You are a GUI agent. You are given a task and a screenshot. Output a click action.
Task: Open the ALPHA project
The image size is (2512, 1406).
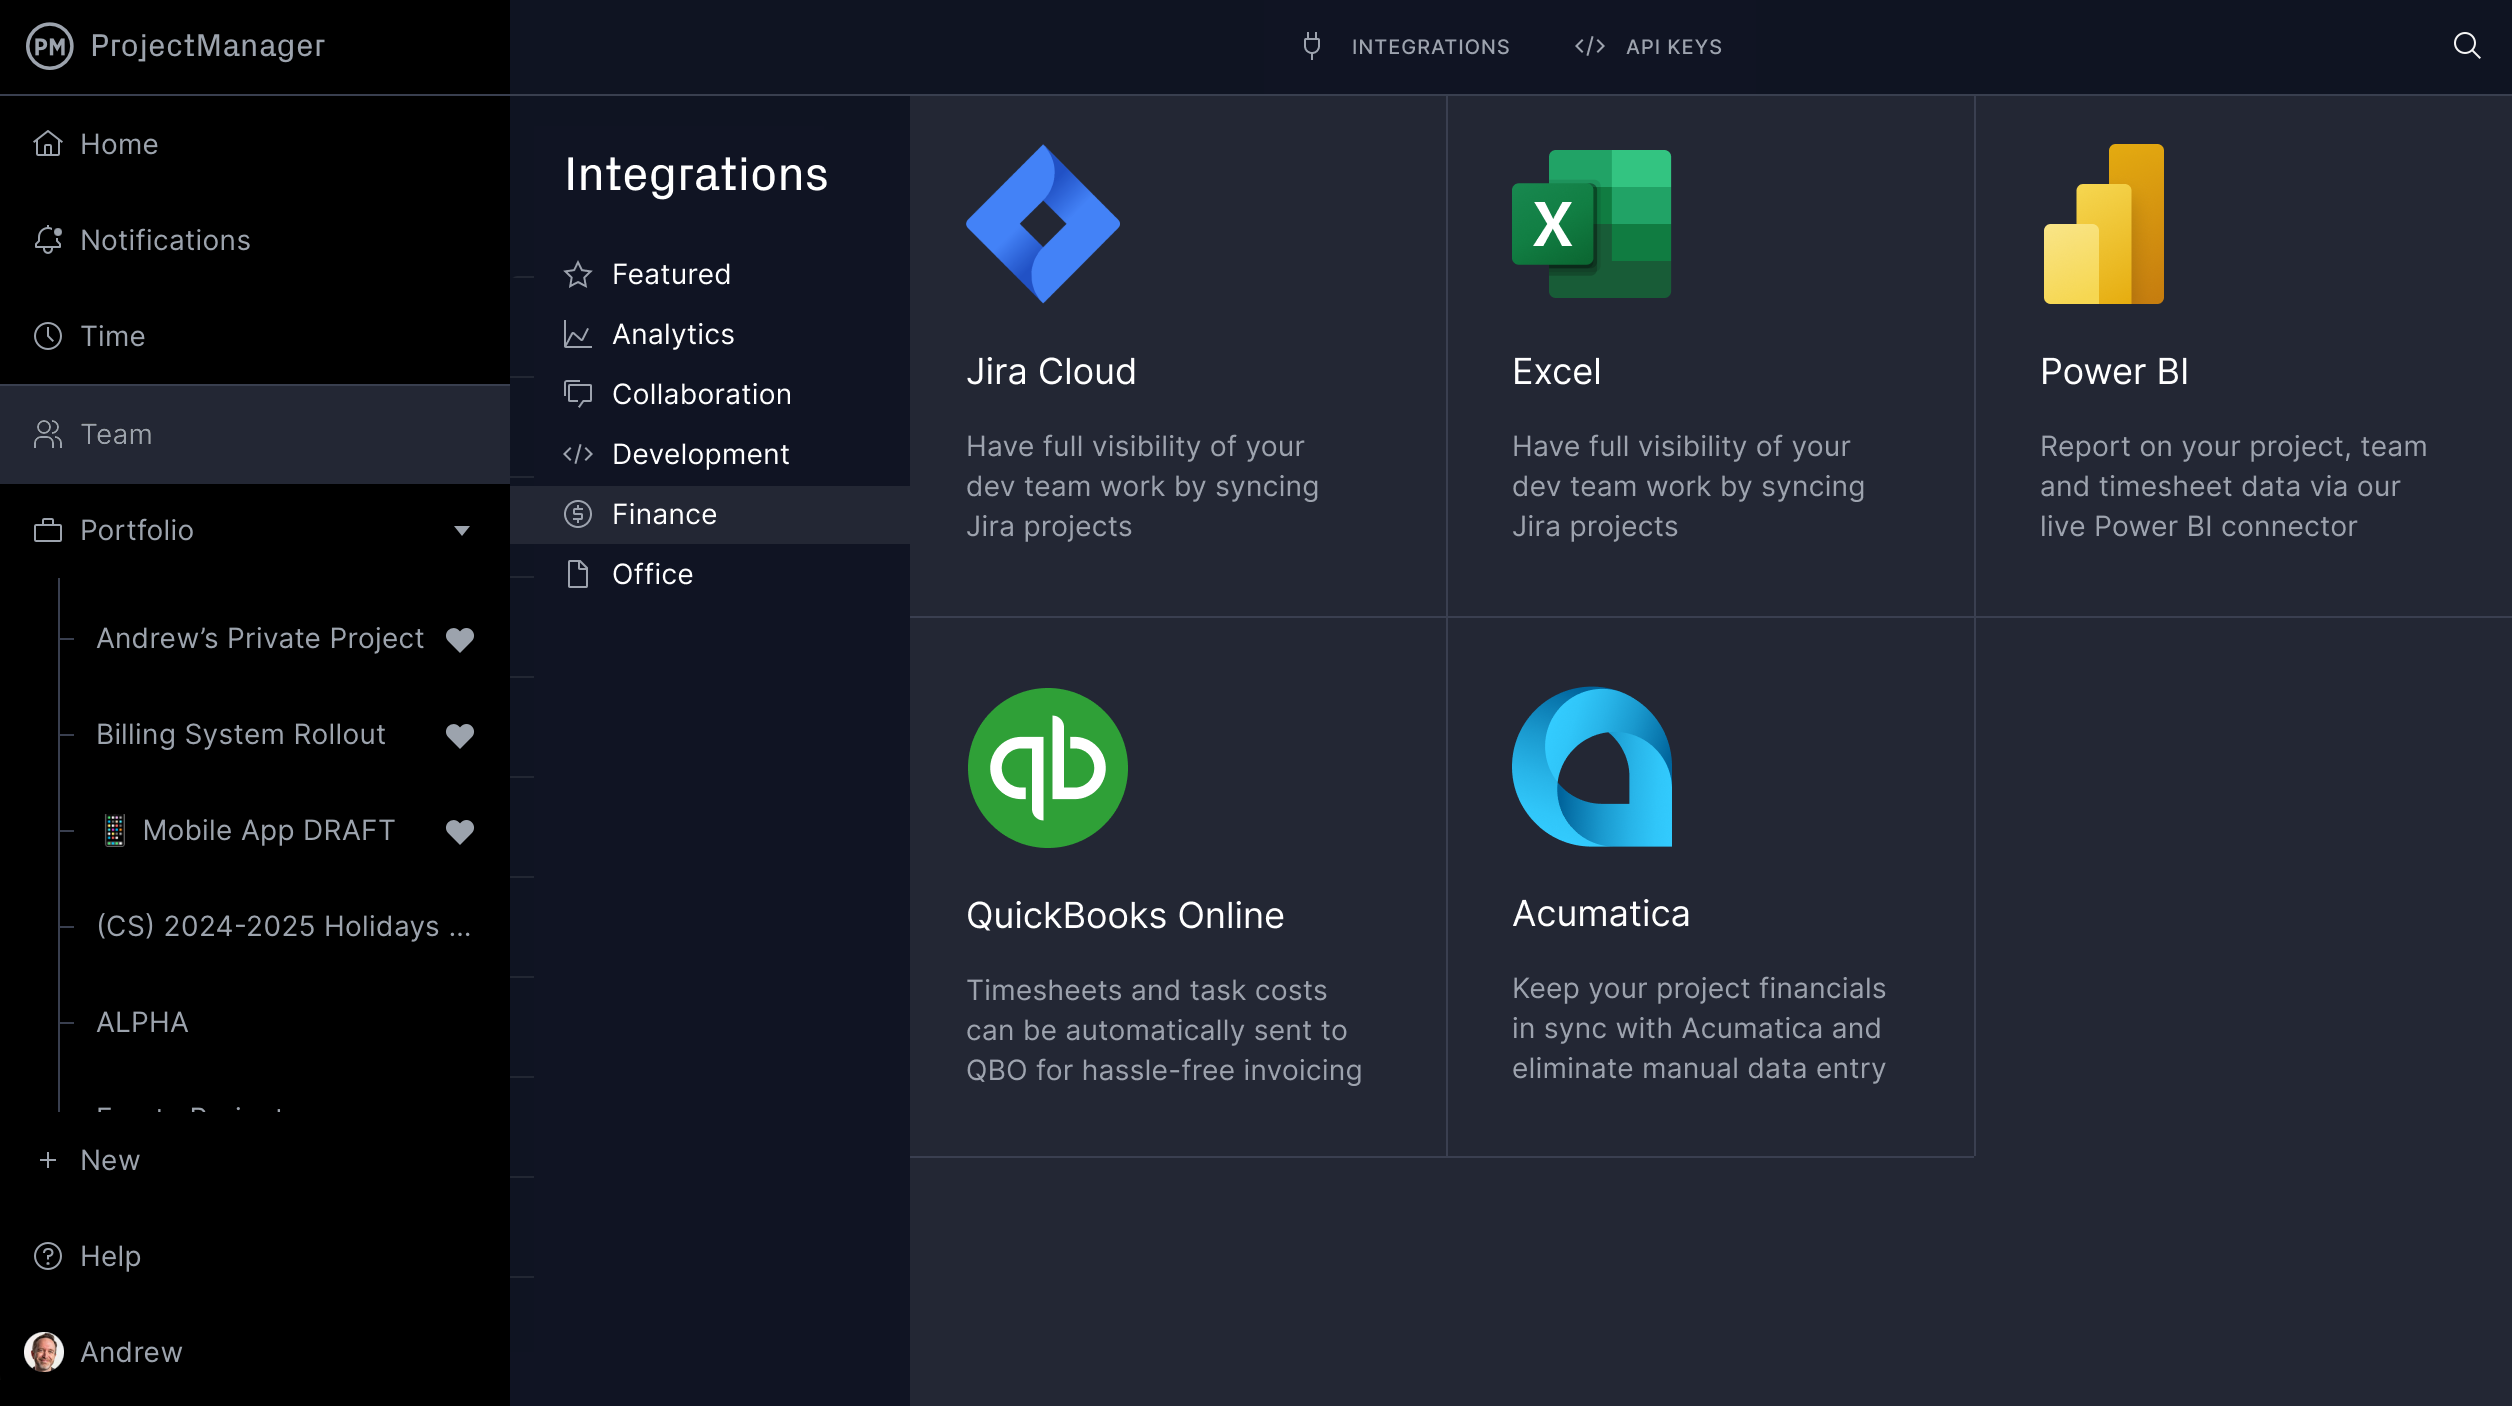pyautogui.click(x=142, y=1022)
